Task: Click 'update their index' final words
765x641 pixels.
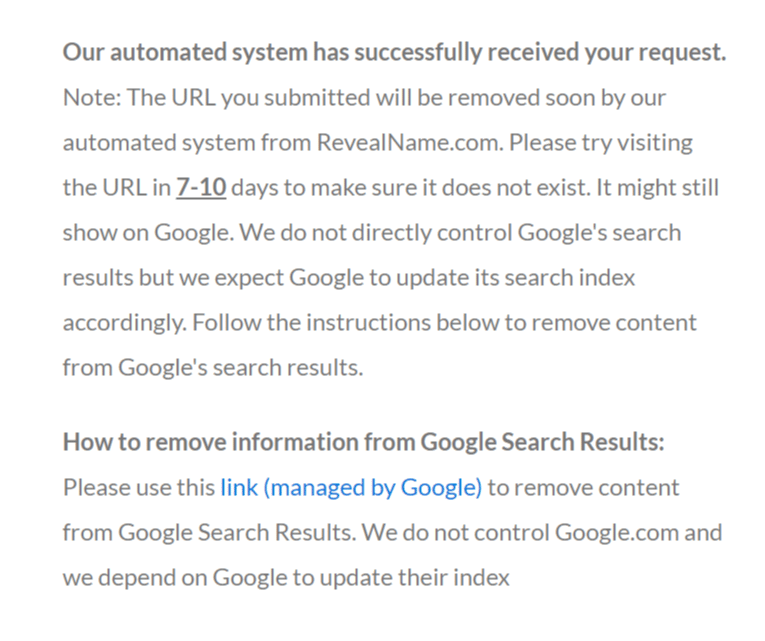Action: point(415,578)
